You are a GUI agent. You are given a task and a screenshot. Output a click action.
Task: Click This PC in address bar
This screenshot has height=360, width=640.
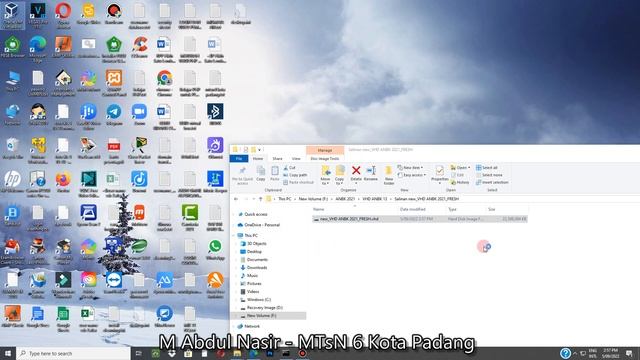tap(284, 199)
